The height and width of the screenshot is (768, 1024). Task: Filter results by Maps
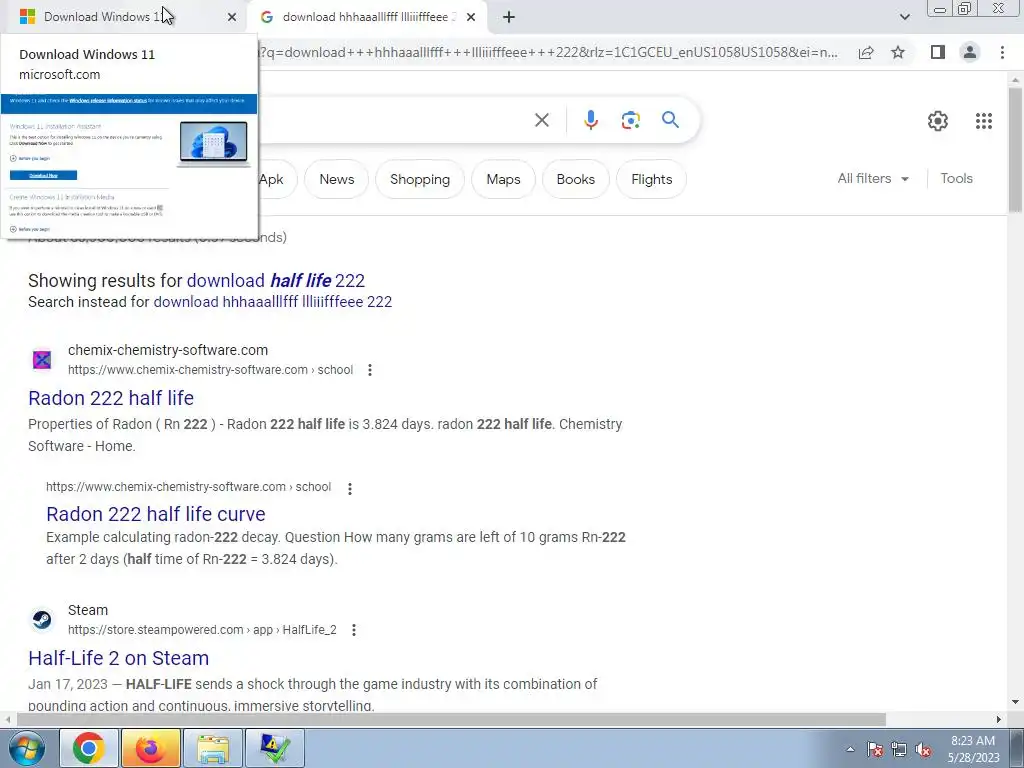[504, 179]
